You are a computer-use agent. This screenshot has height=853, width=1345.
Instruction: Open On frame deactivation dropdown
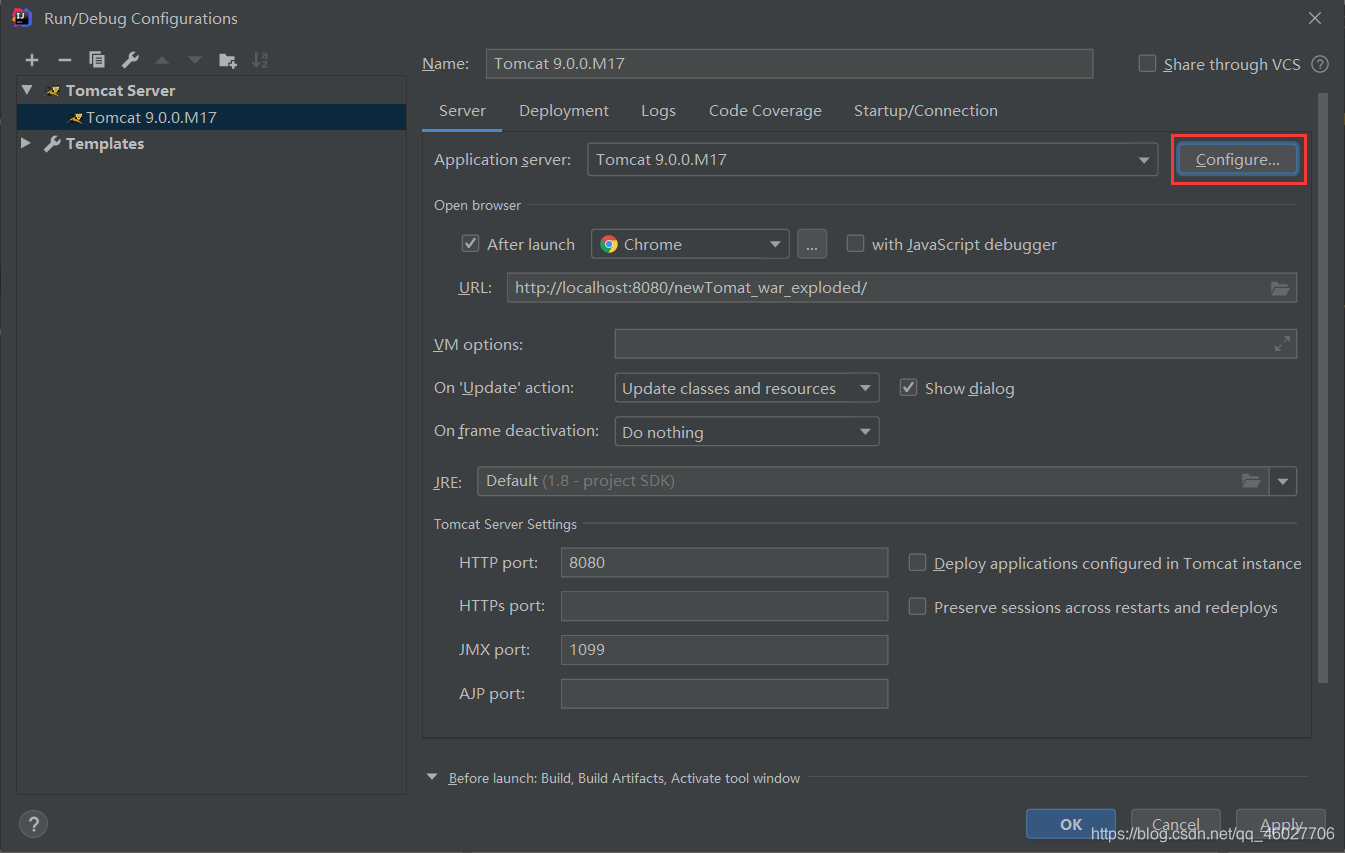coord(747,432)
